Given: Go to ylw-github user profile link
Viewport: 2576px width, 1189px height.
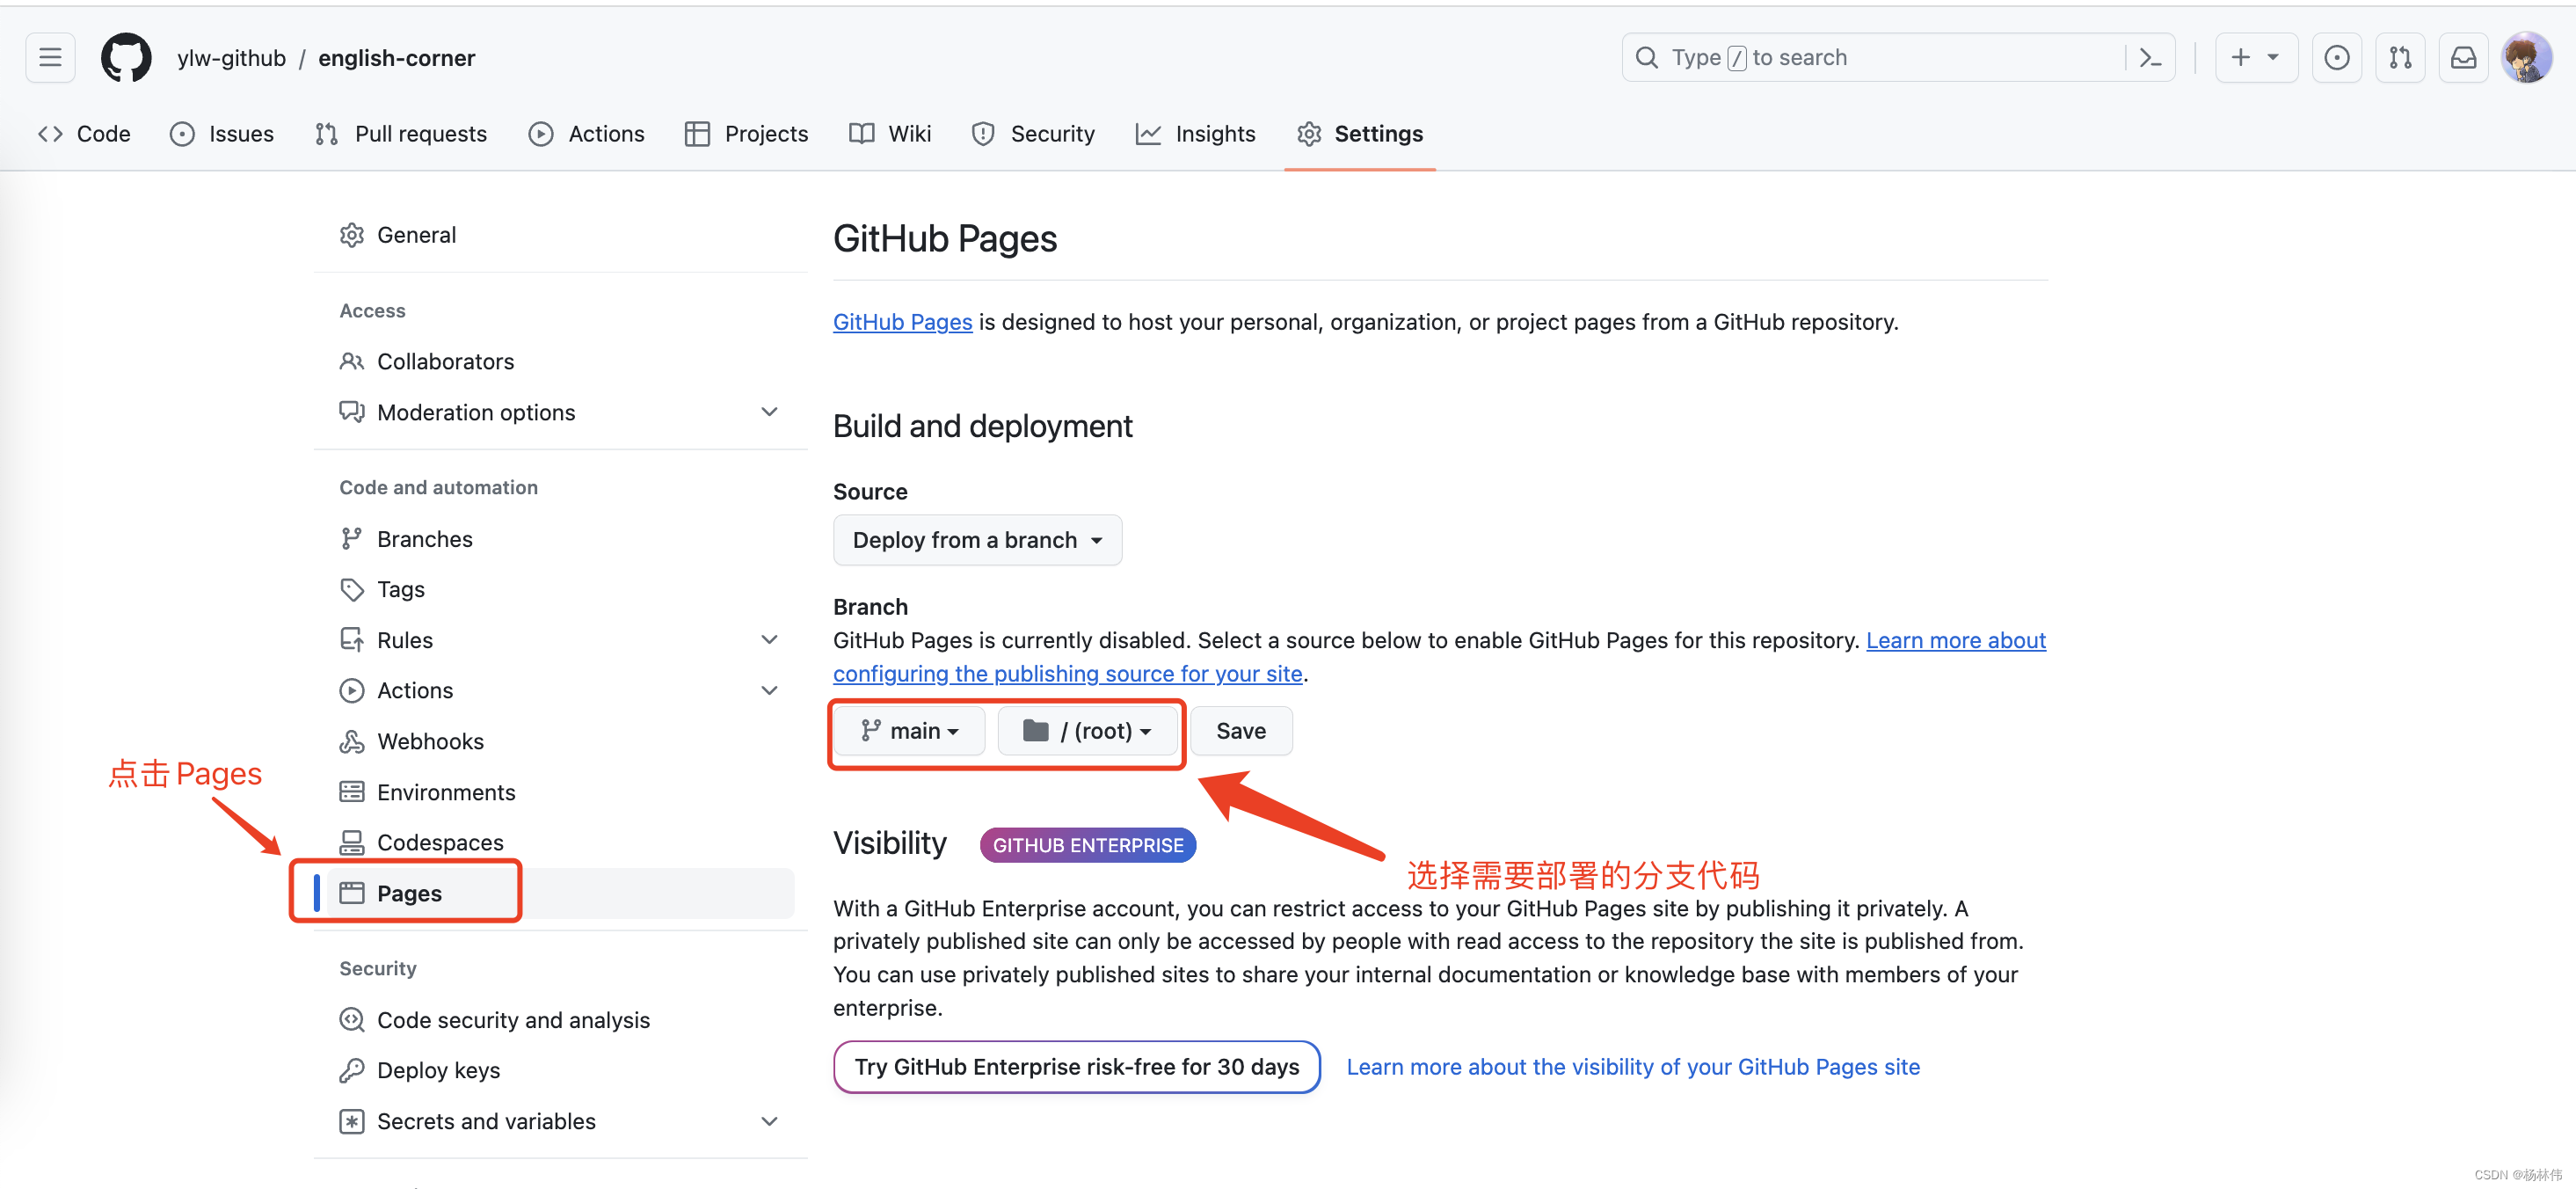Looking at the screenshot, I should point(231,58).
